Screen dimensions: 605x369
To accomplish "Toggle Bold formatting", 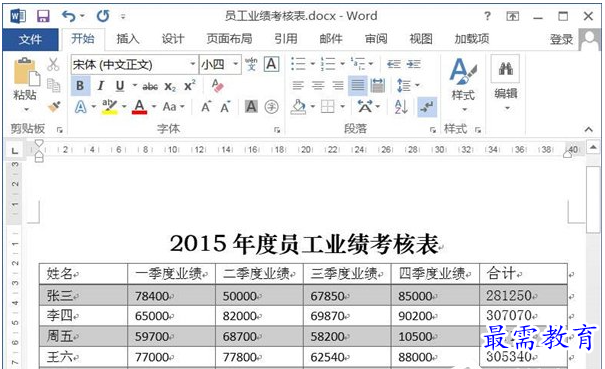I will (x=80, y=86).
